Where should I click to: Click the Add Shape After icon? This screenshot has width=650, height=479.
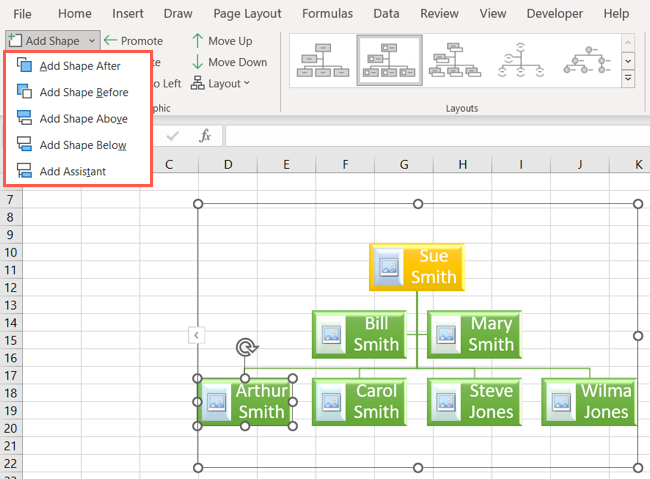(x=25, y=66)
